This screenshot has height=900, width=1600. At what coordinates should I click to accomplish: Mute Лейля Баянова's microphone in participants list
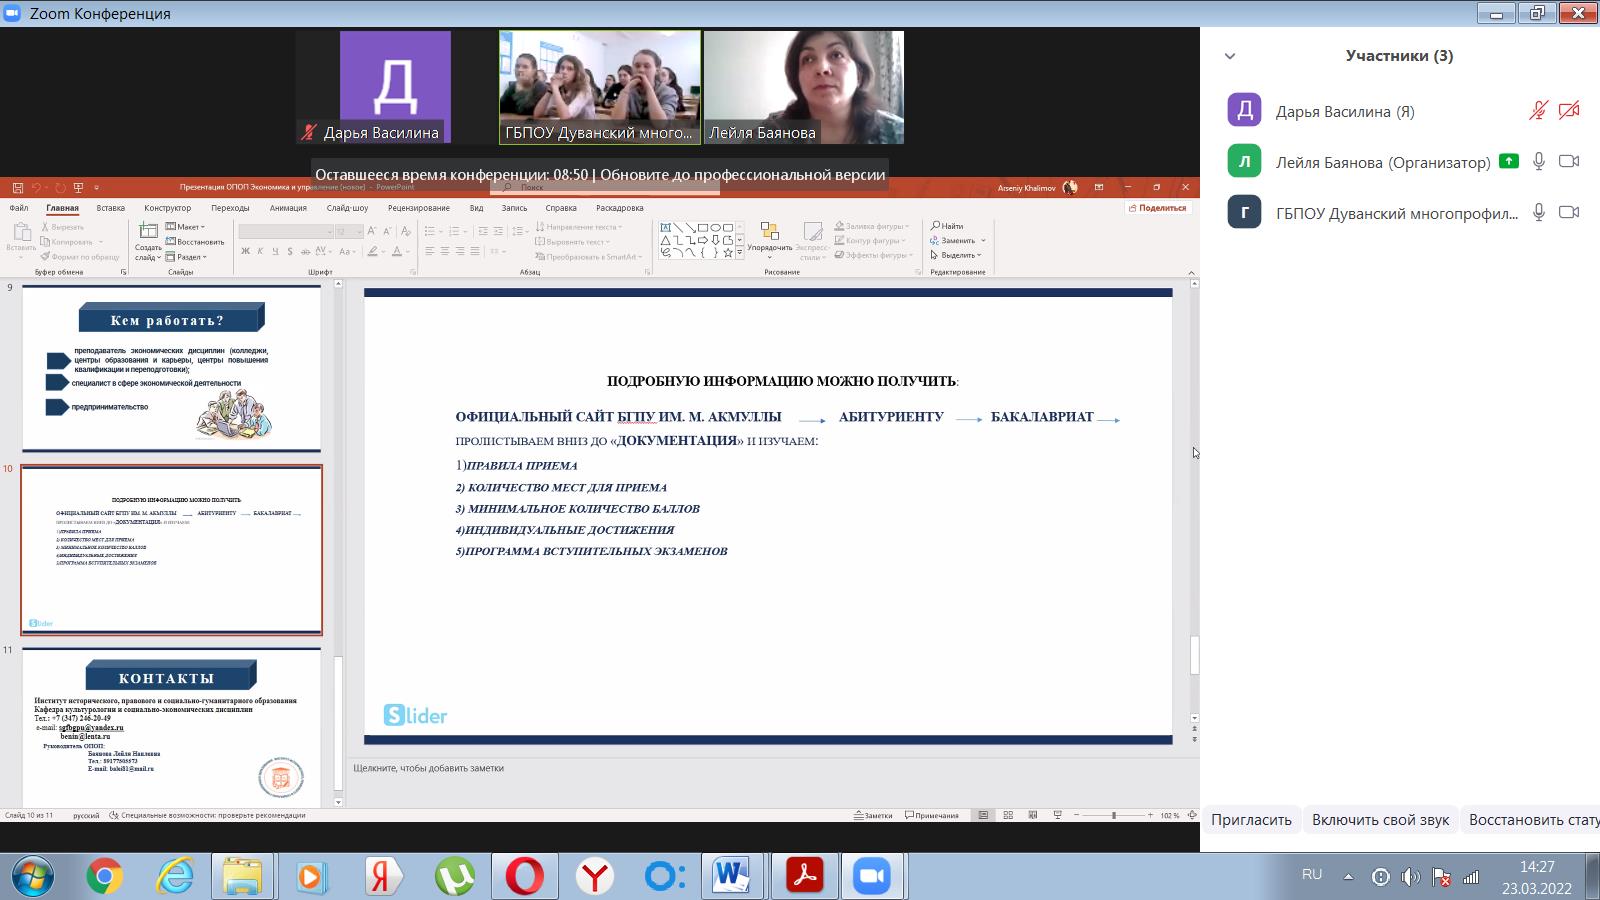1539,161
